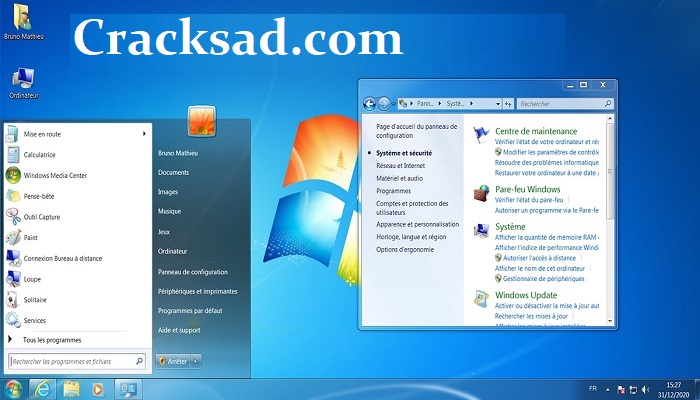Click the Système computer icon

pyautogui.click(x=481, y=231)
